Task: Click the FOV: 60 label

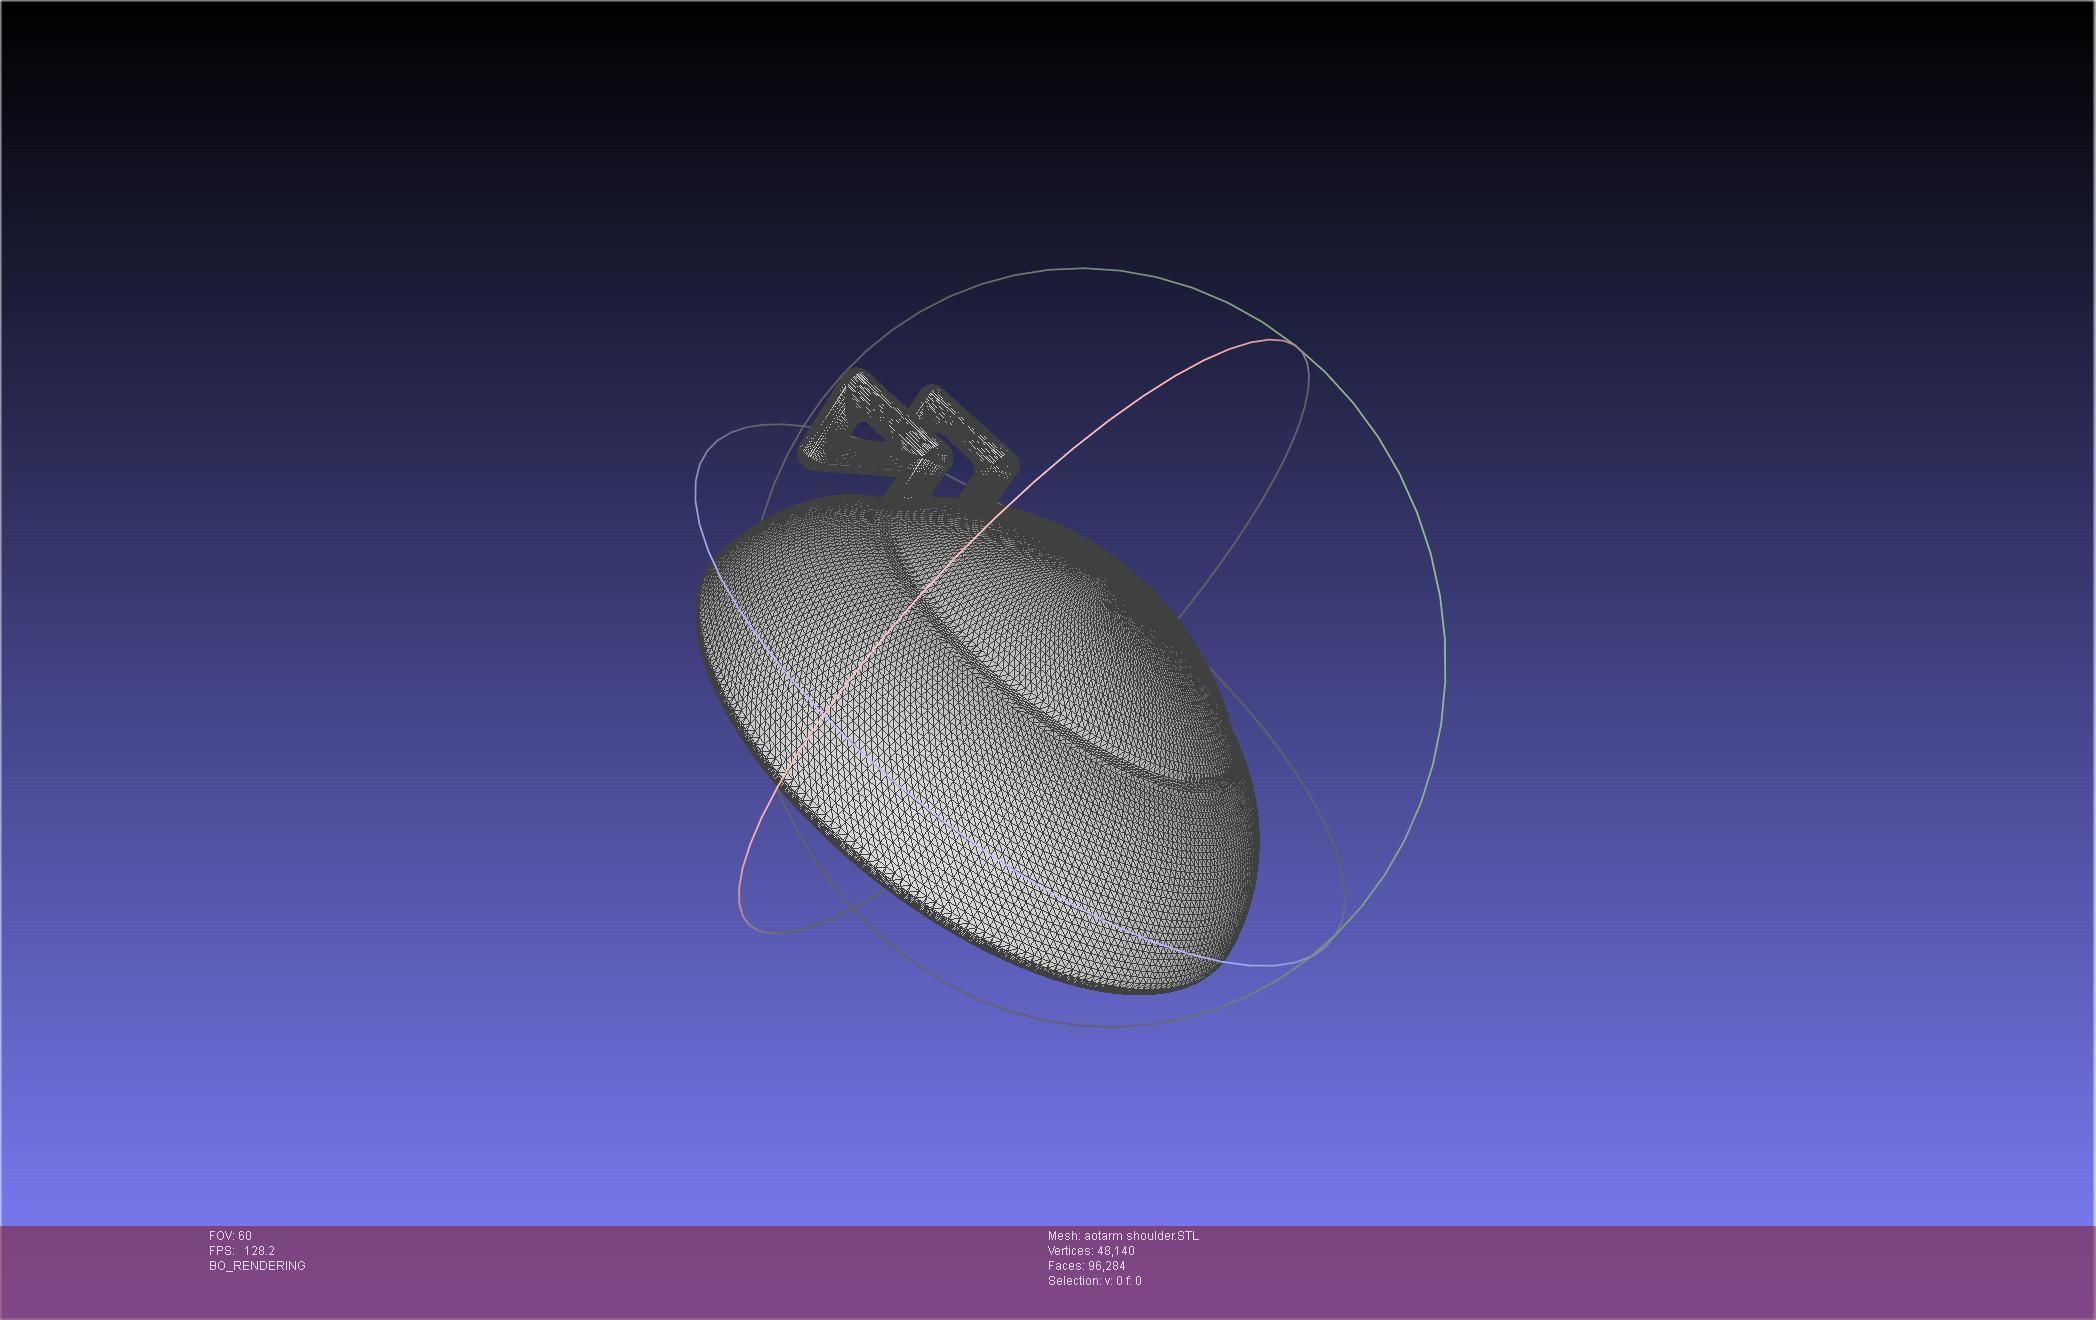Action: click(230, 1236)
